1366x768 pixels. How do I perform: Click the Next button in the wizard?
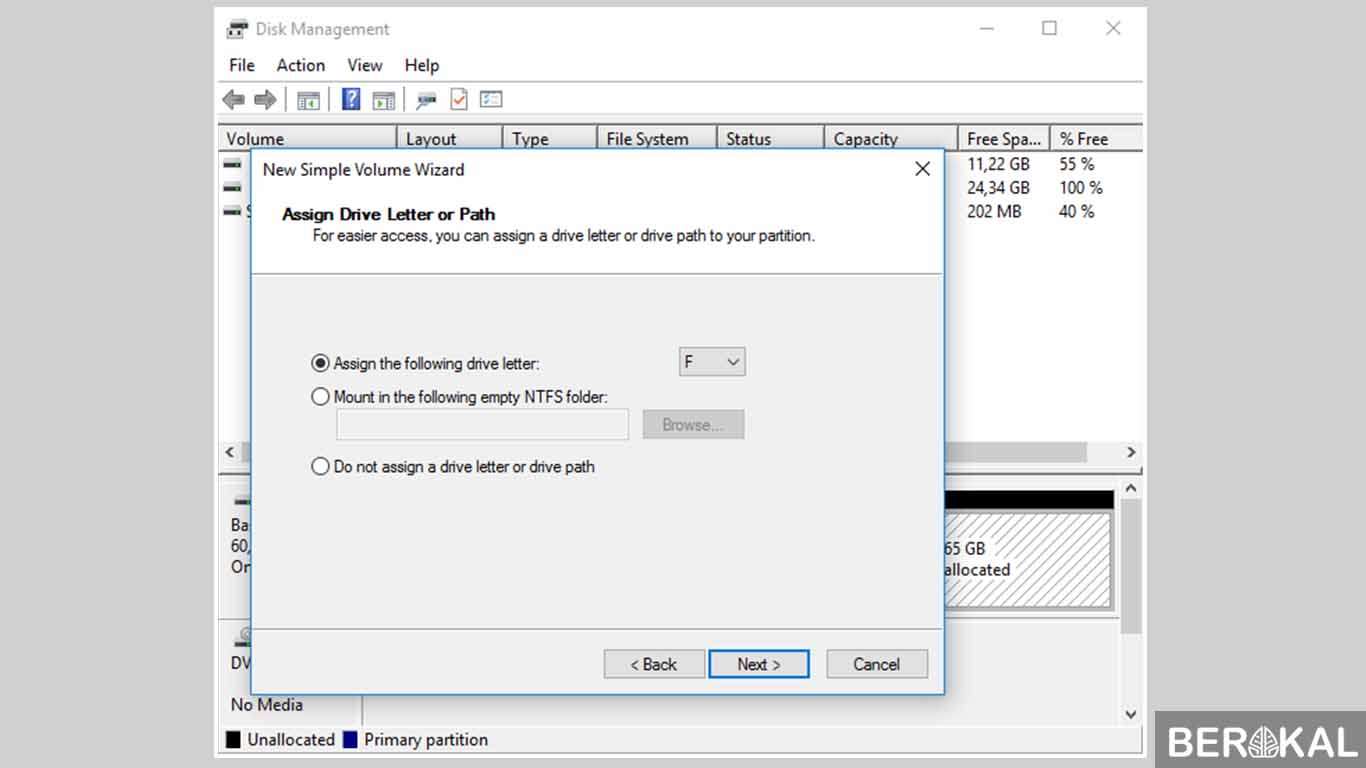(x=759, y=664)
